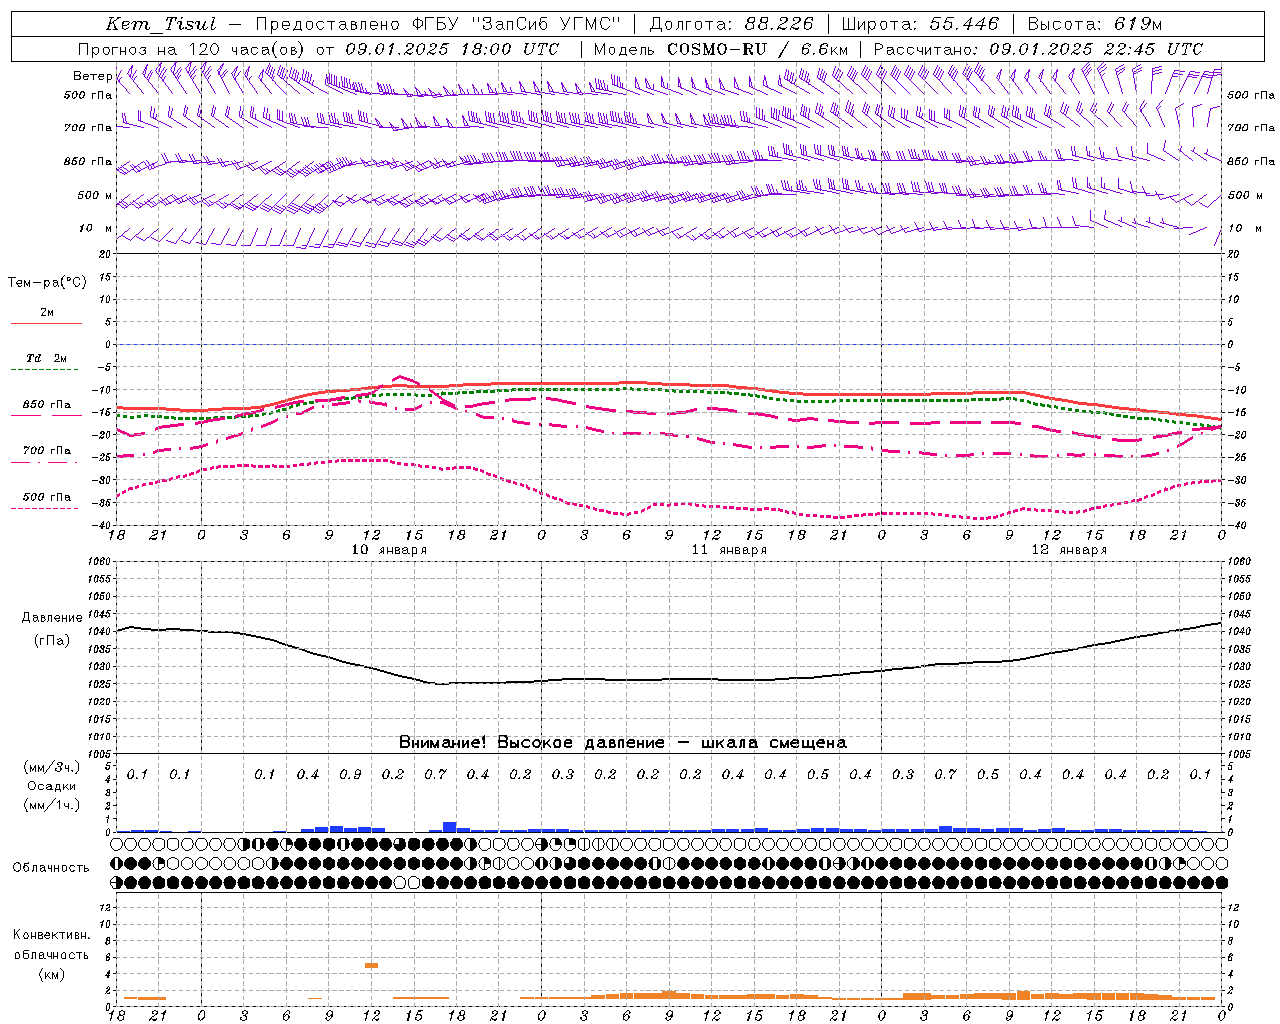Viewport: 1280px width, 1024px height.
Task: Click the 10 января date label
Action: [389, 550]
